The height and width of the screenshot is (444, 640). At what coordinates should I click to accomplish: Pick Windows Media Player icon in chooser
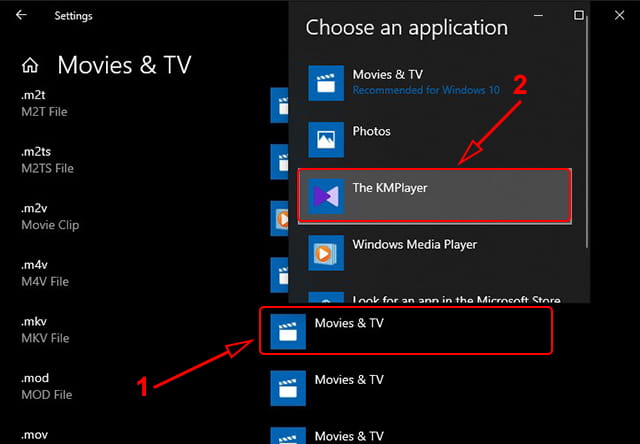pos(326,253)
